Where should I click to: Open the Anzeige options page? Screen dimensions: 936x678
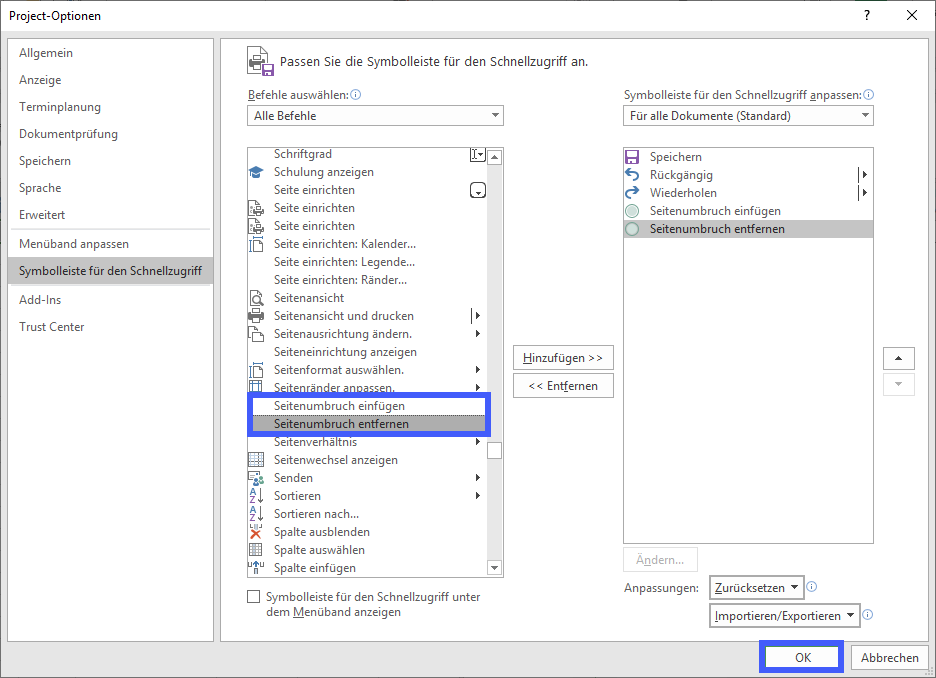point(110,79)
